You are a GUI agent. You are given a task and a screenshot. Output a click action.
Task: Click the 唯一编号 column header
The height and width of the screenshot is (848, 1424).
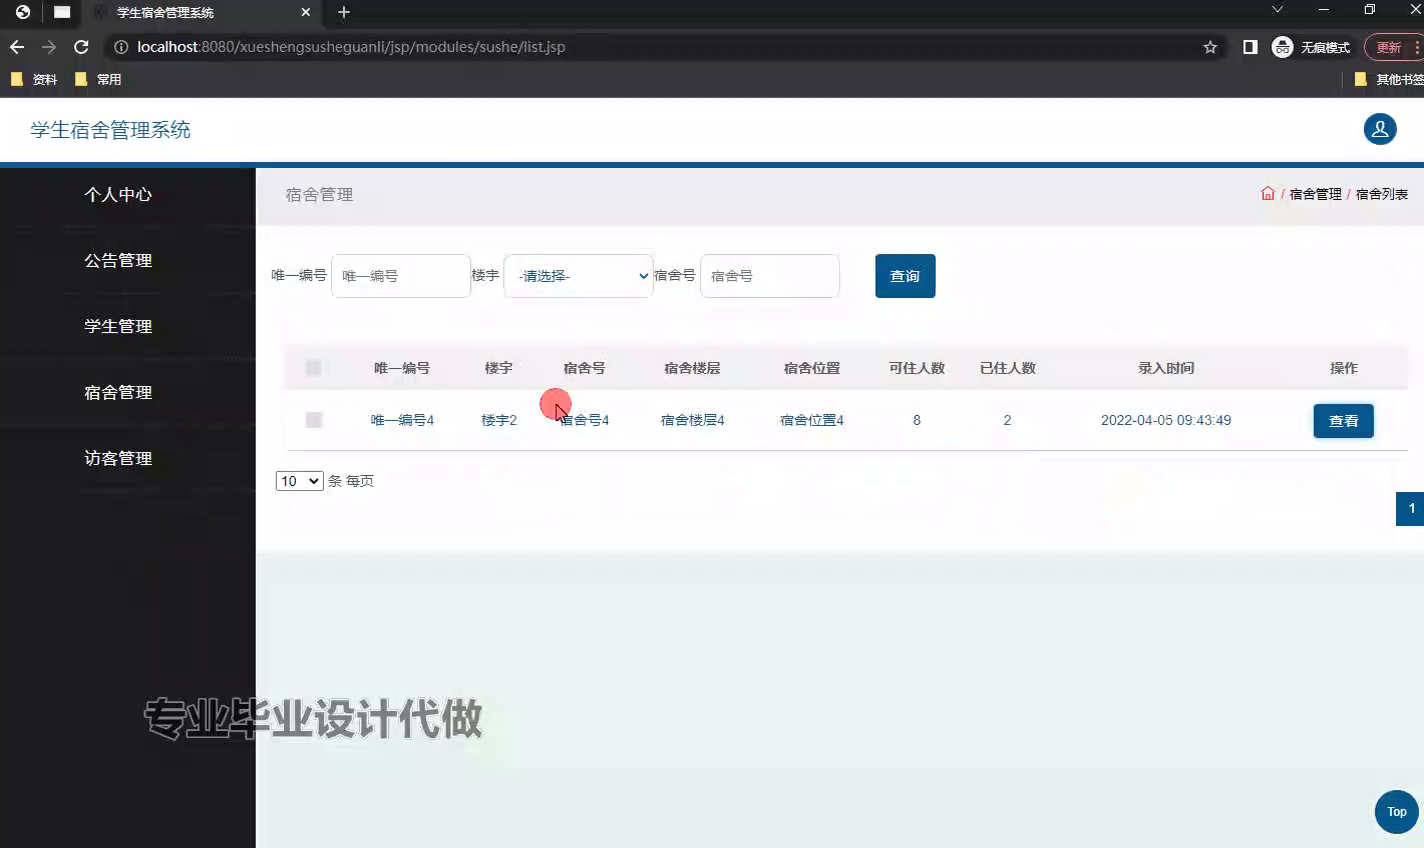(402, 368)
